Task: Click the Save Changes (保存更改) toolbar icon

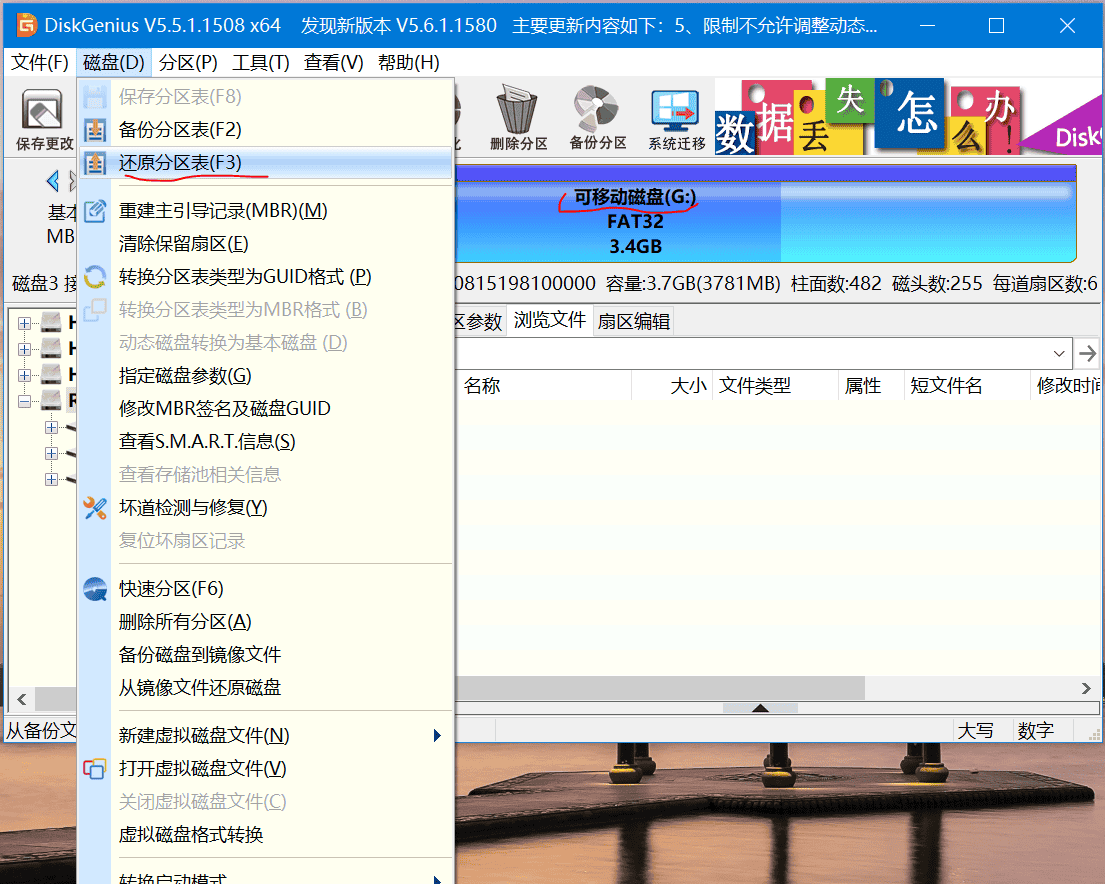Action: 42,118
